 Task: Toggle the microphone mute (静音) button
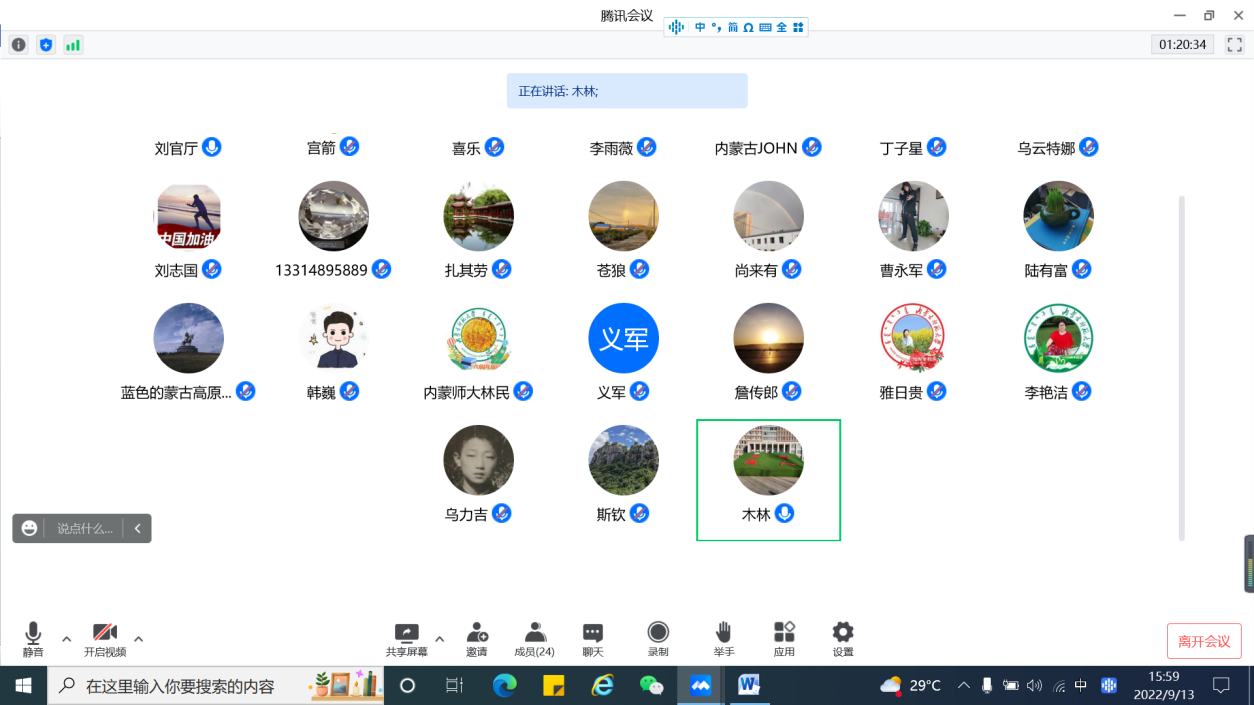(33, 638)
